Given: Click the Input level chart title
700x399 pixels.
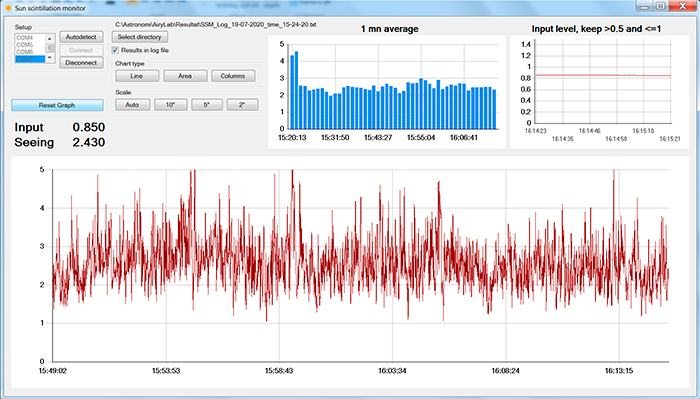Looking at the screenshot, I should (x=596, y=29).
